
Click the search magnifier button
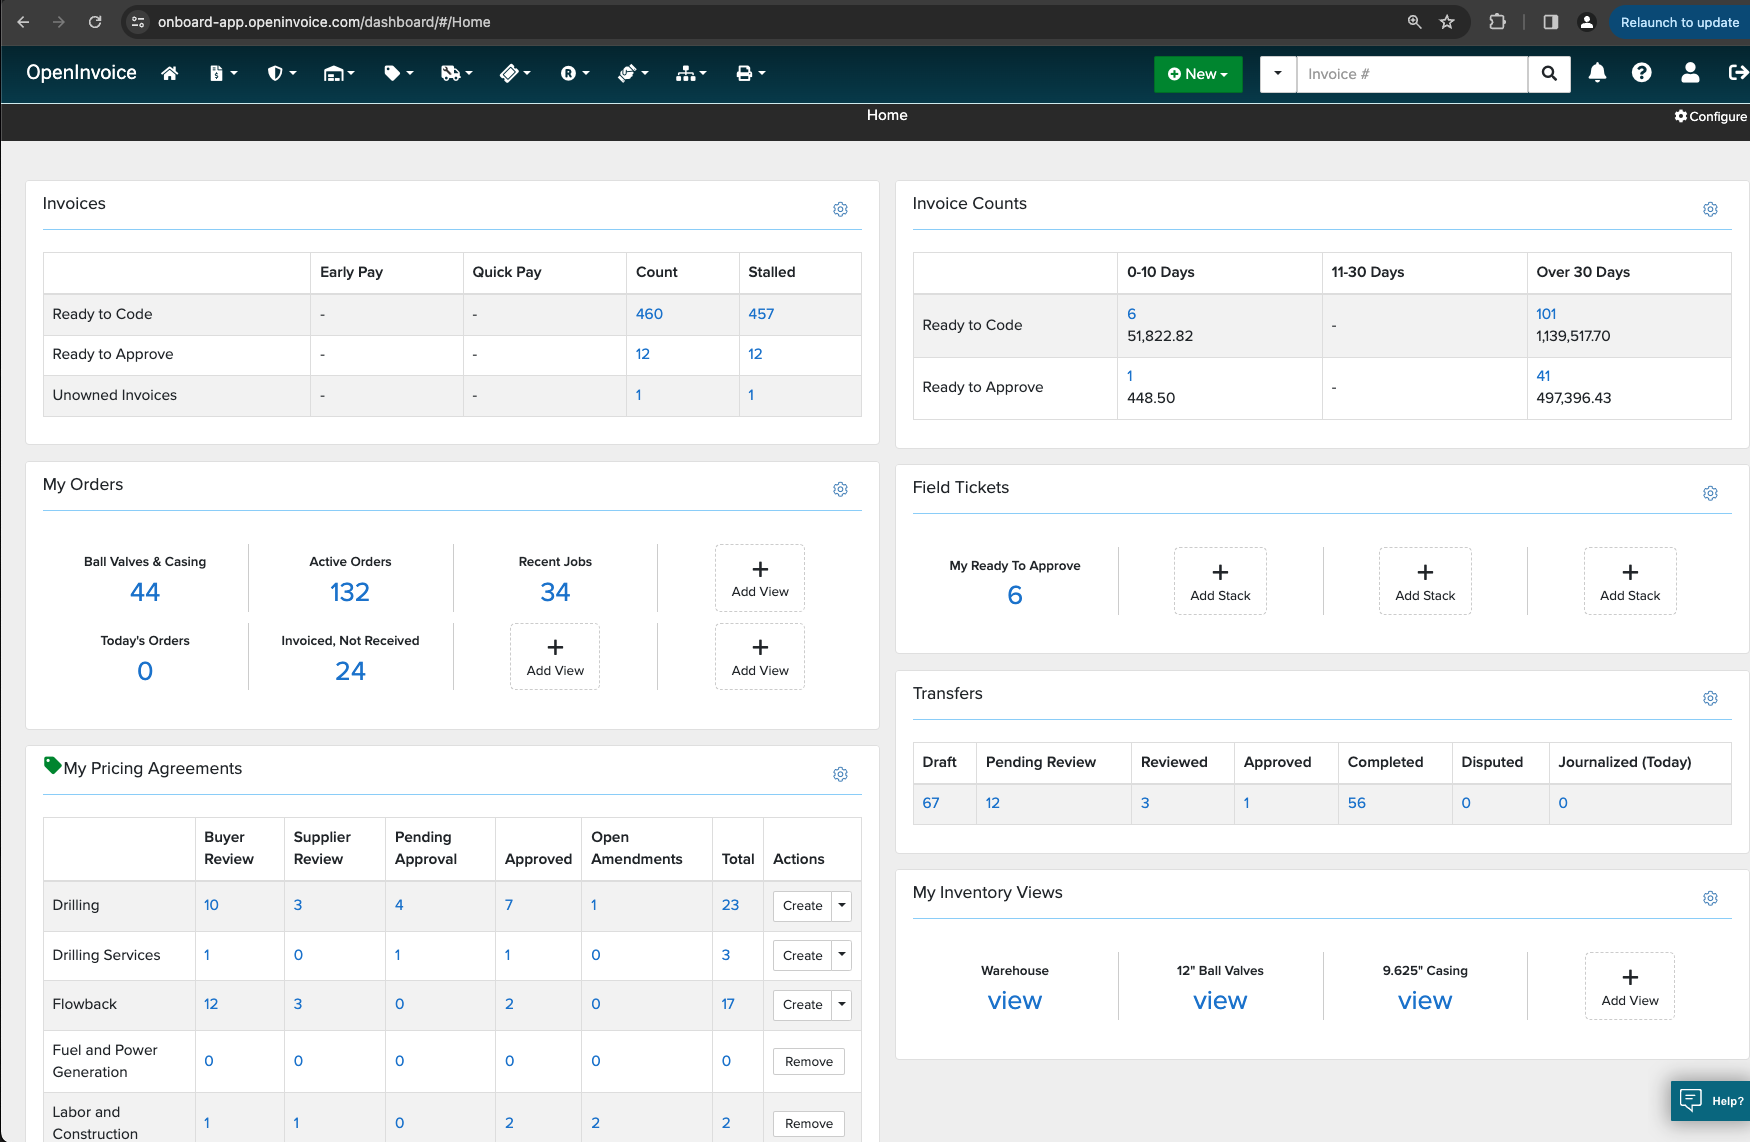1549,74
